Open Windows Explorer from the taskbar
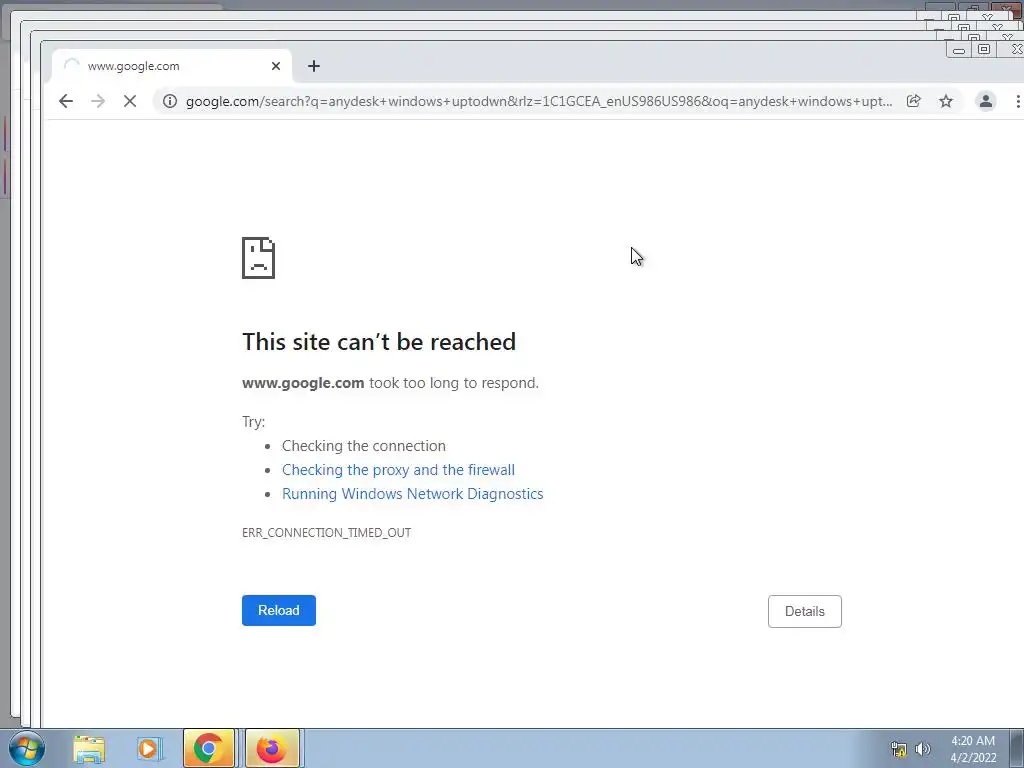 click(x=89, y=749)
